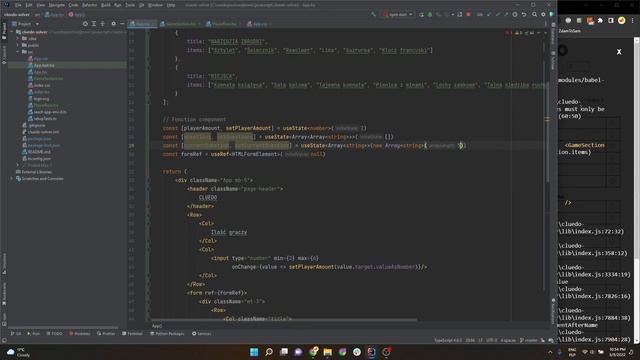Screen dimensions: 640x360
Task: Show hidden system tray icons
Action: 550,352
